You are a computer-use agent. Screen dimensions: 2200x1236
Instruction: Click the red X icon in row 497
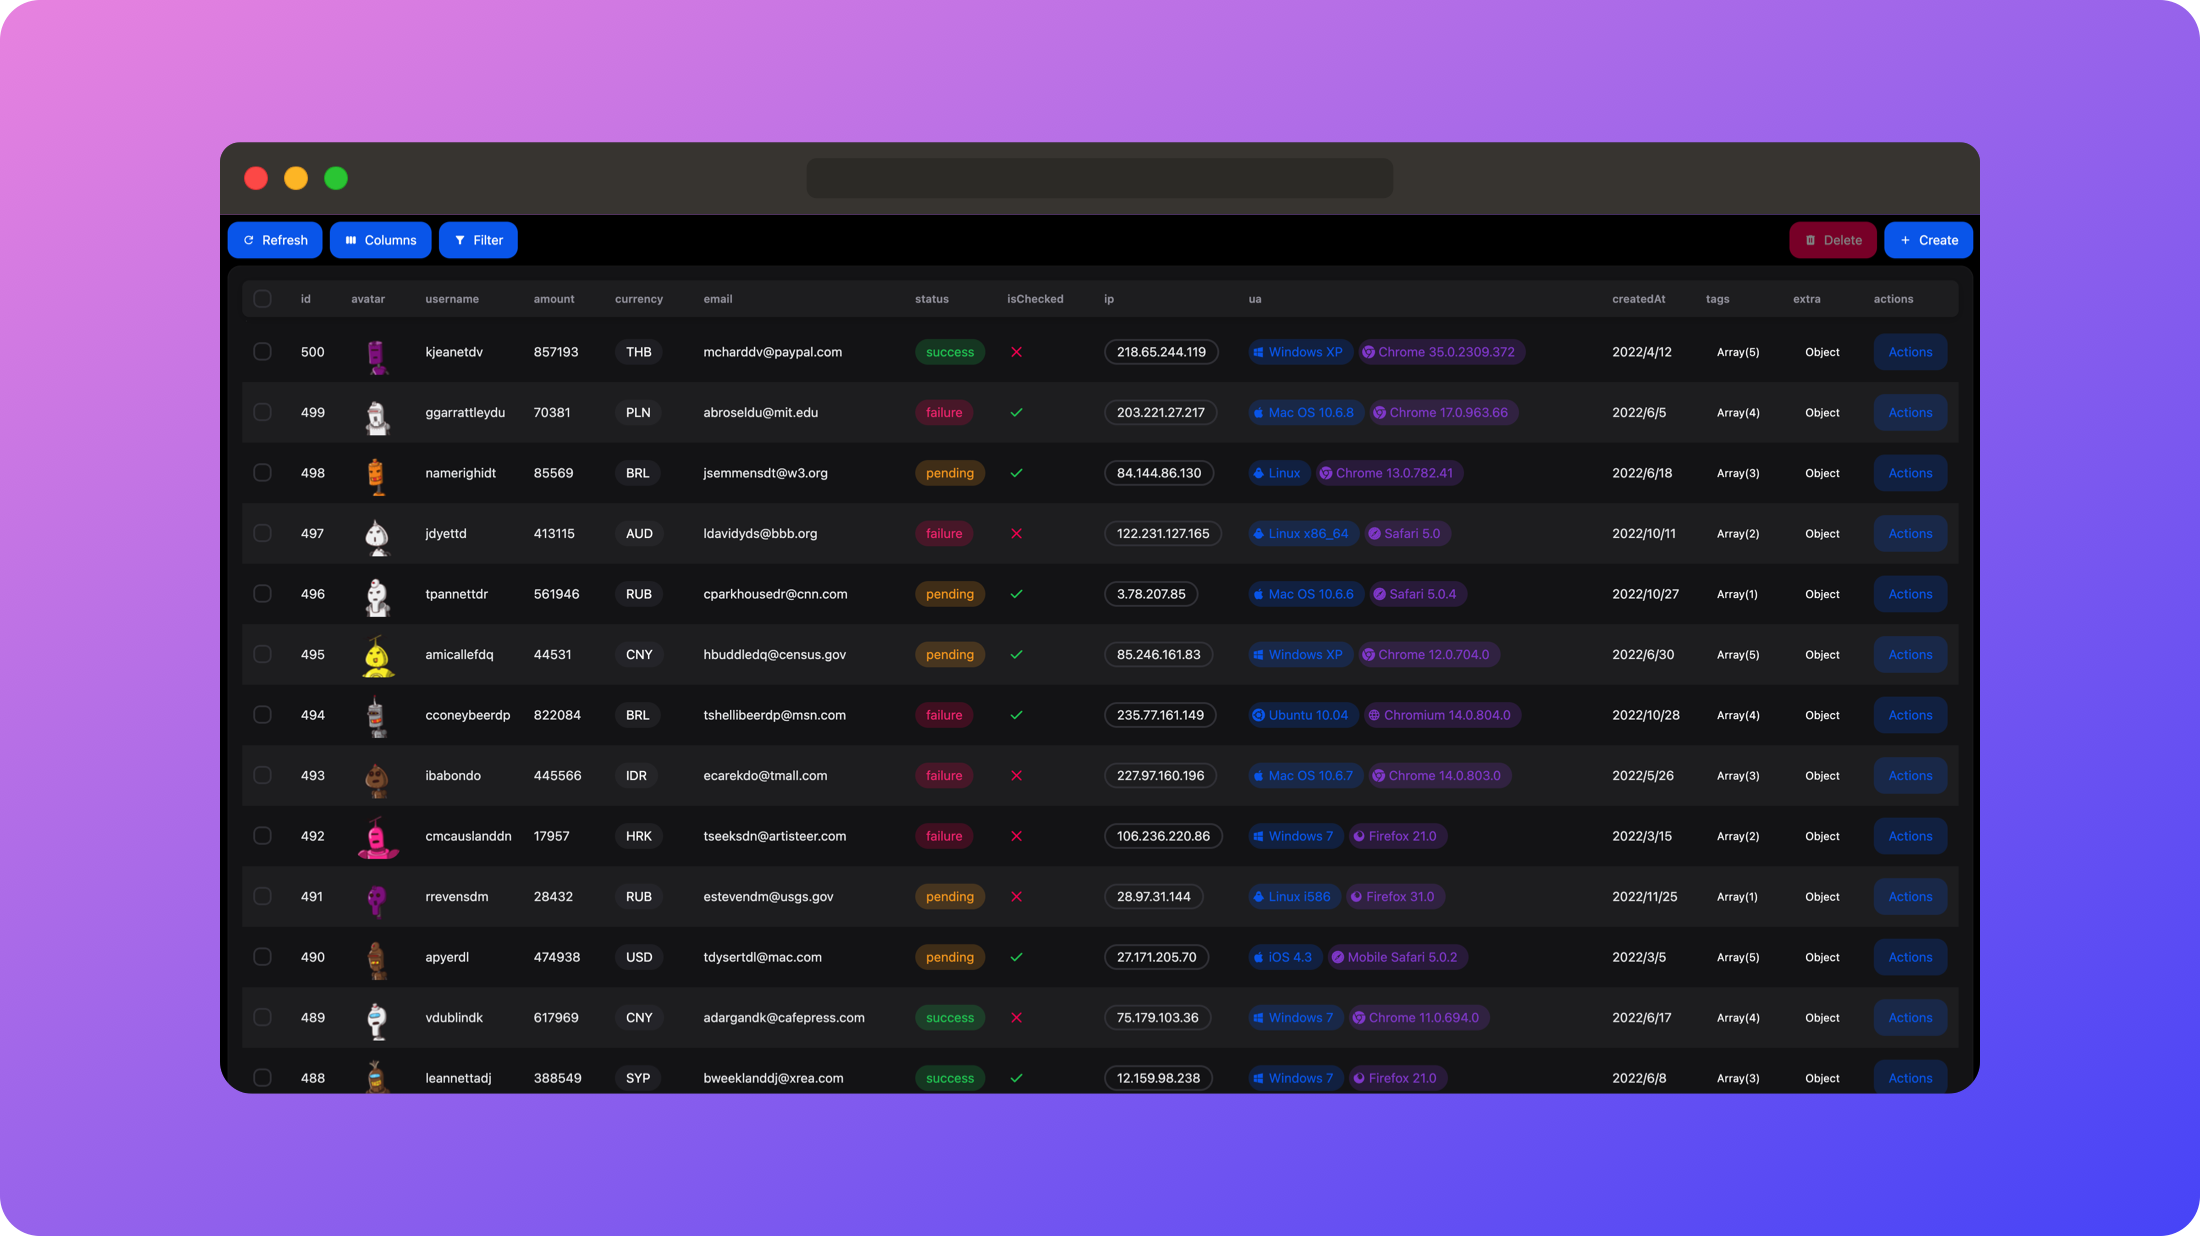tap(1016, 533)
